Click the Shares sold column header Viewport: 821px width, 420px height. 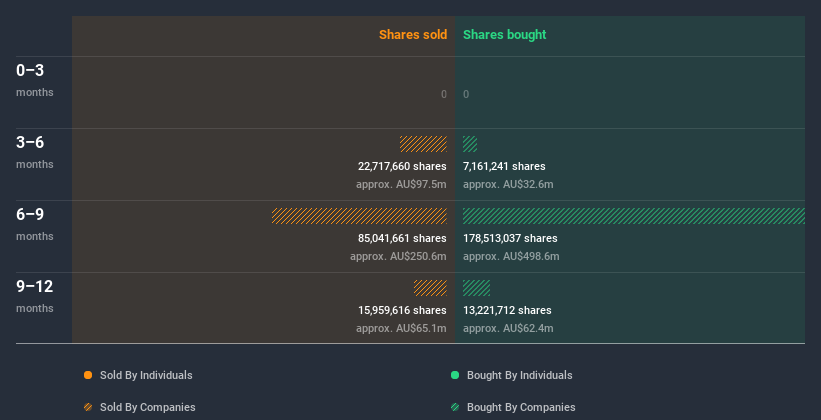(413, 35)
